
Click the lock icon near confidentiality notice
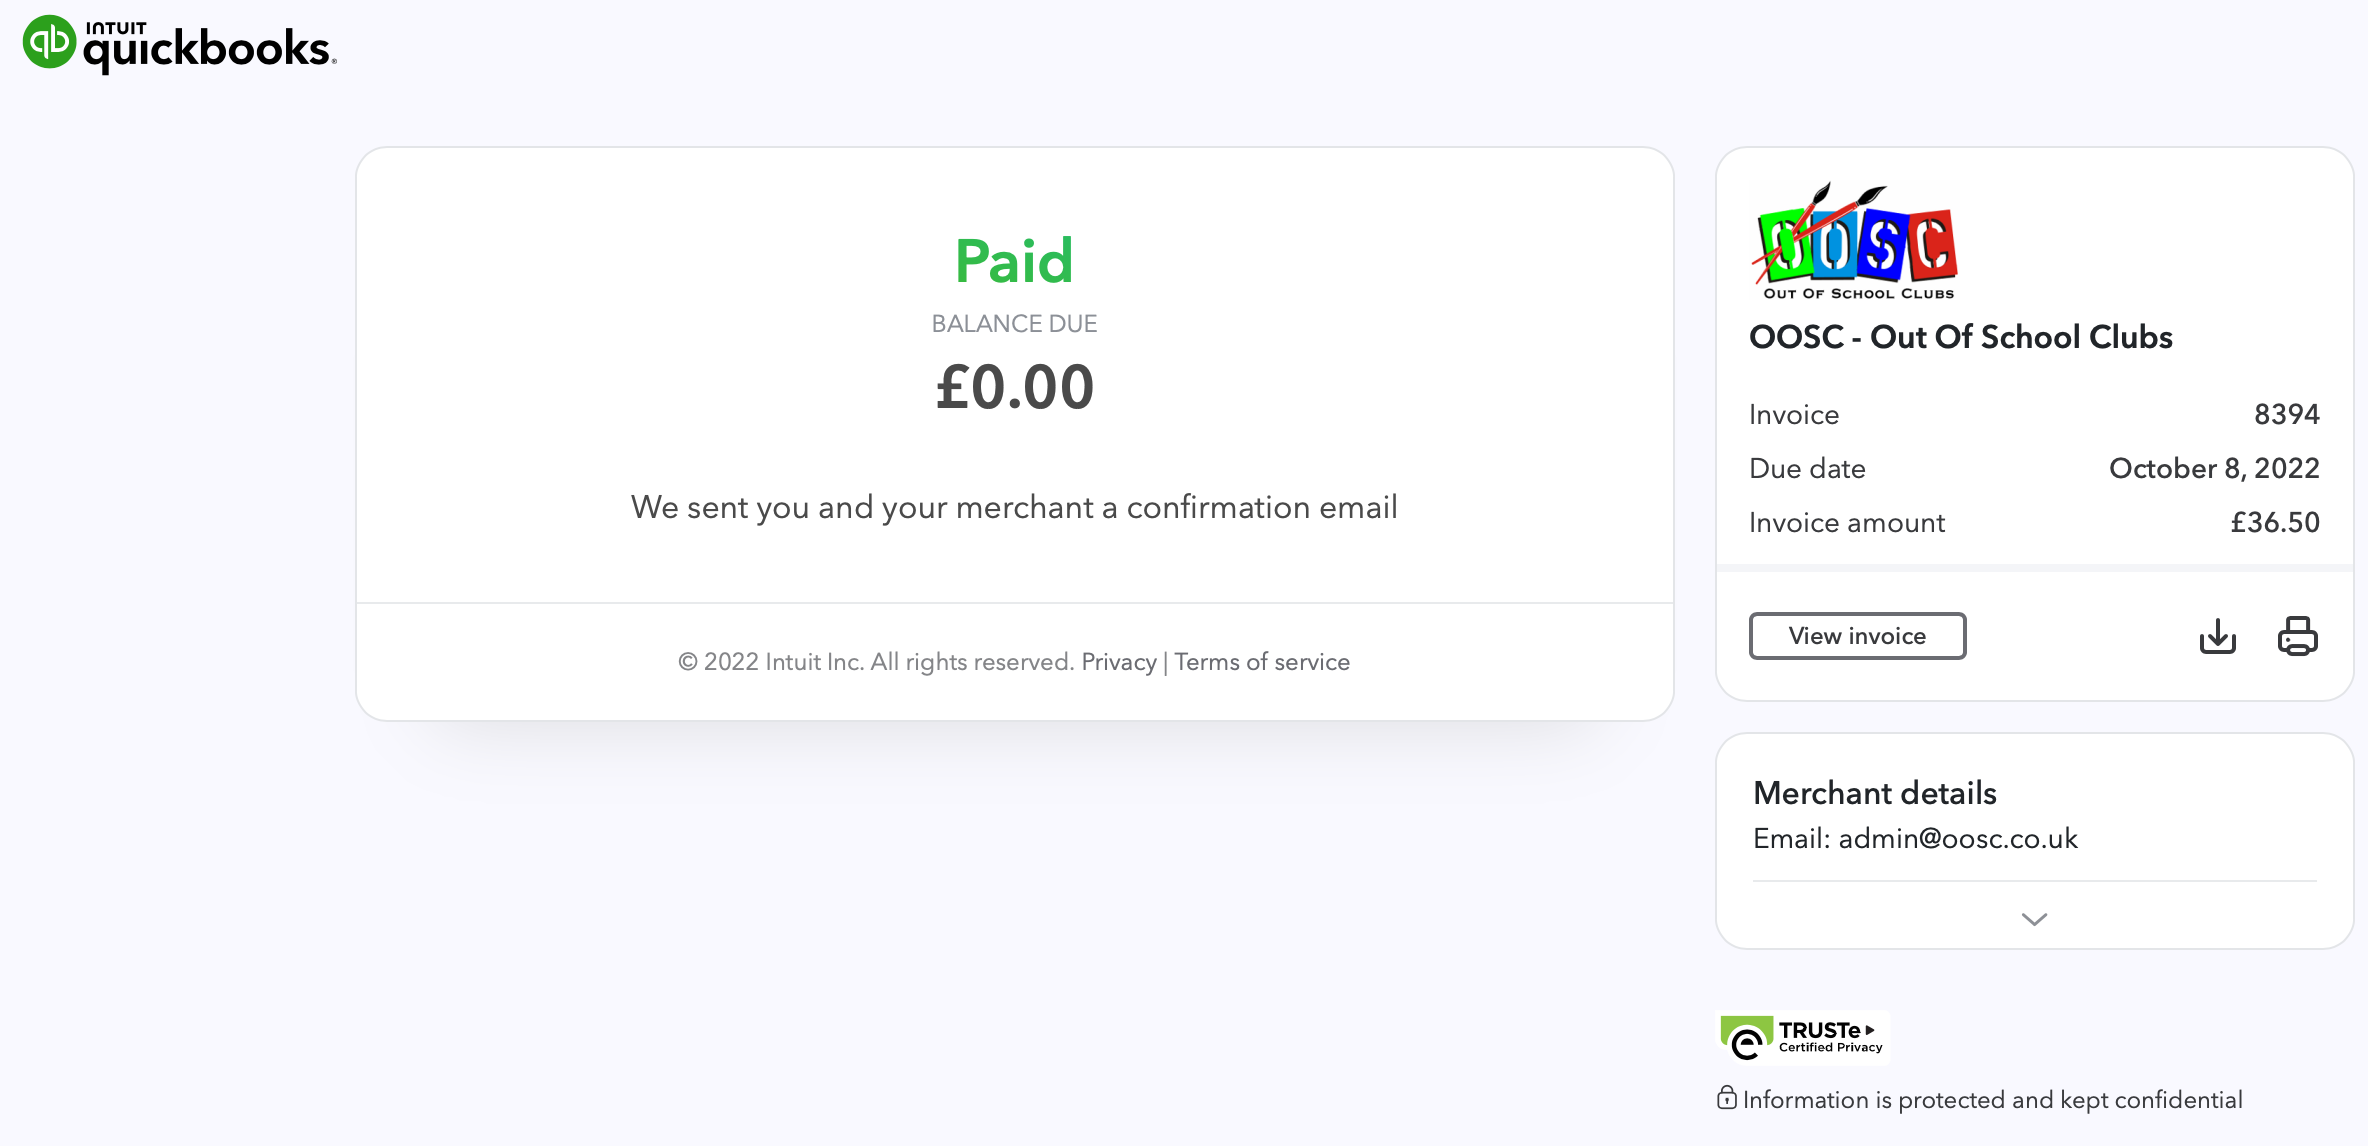pos(1728,1098)
